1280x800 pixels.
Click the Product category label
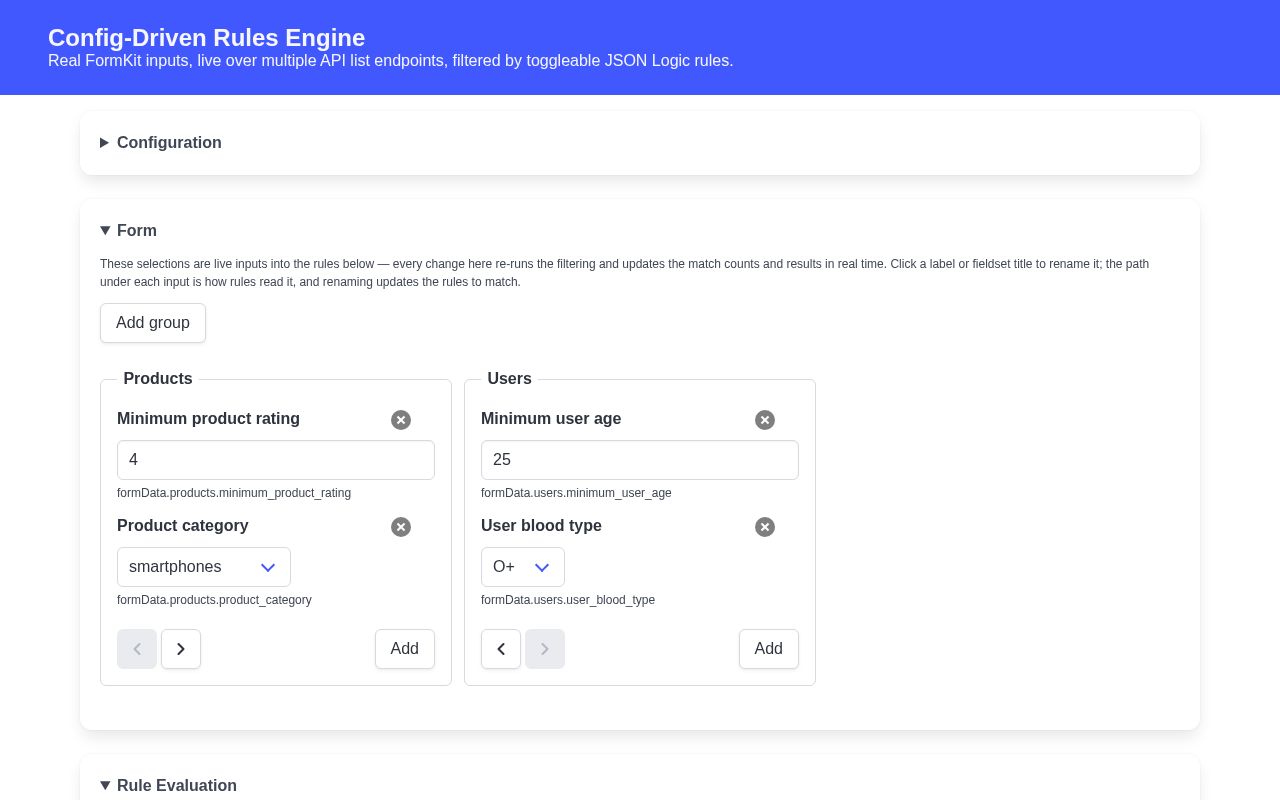[x=183, y=526]
